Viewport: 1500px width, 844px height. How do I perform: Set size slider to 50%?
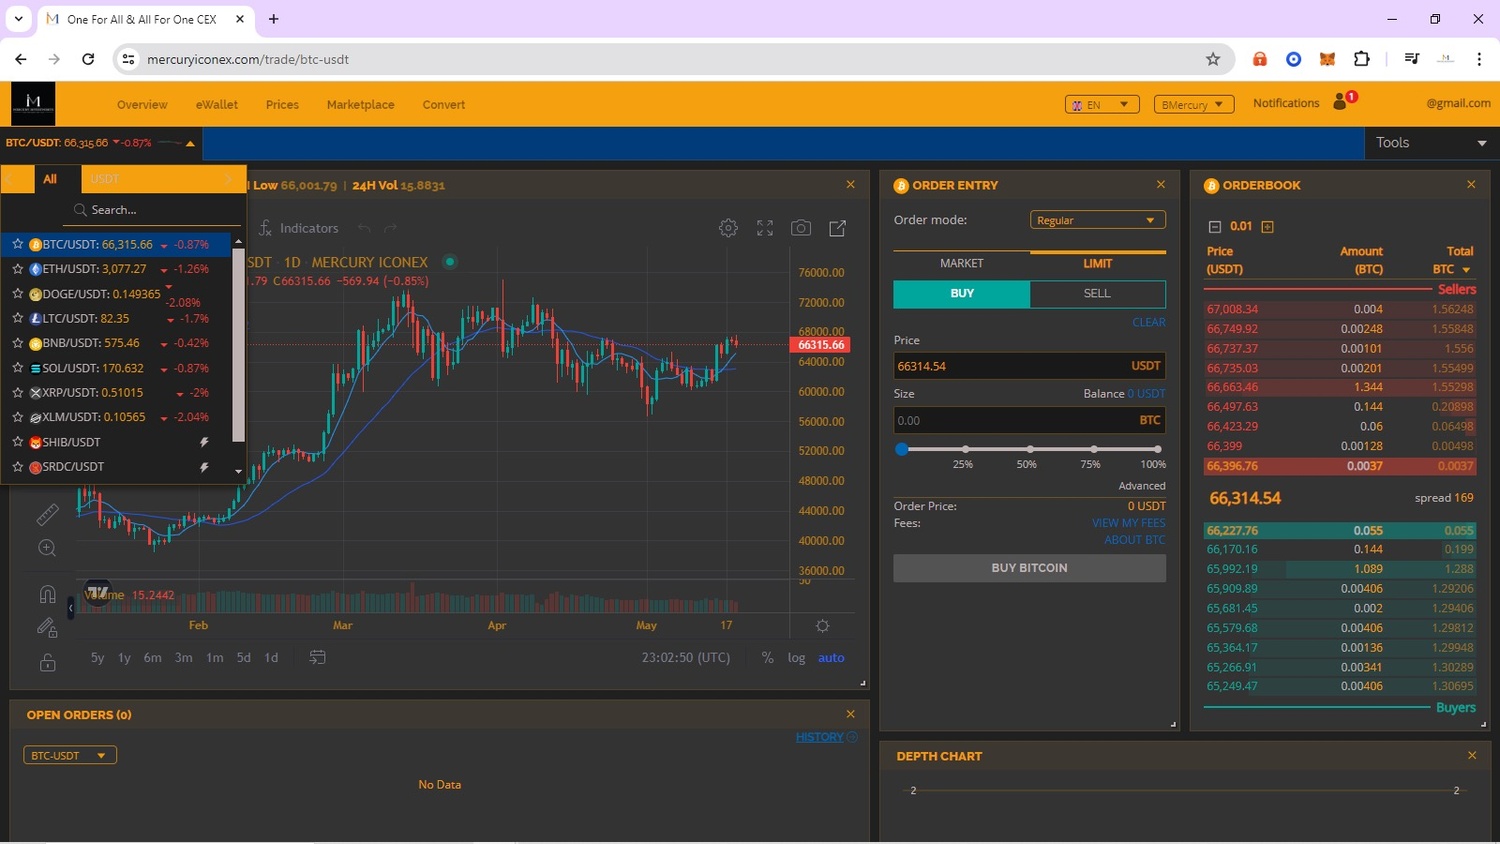tap(1029, 449)
